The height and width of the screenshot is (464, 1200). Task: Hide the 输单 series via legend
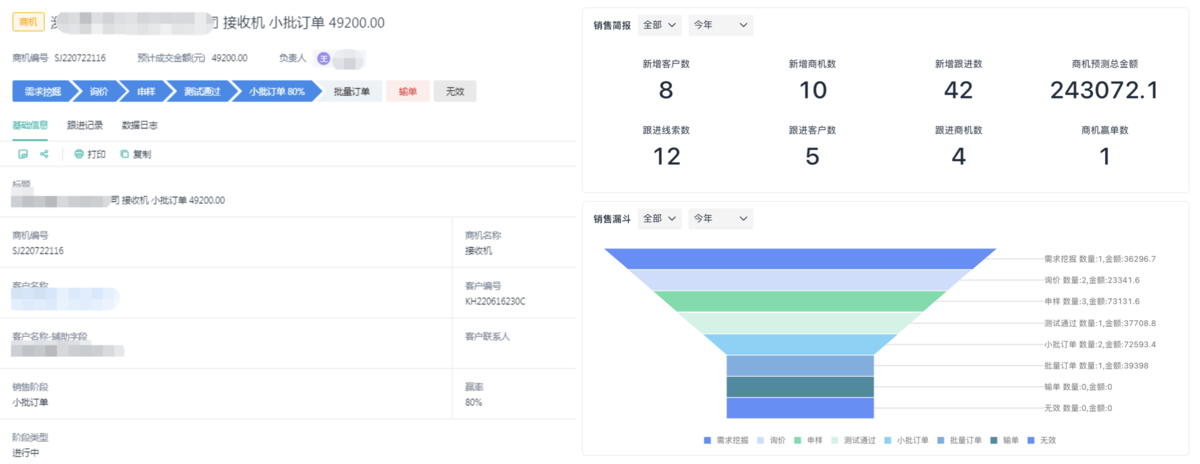click(1004, 440)
